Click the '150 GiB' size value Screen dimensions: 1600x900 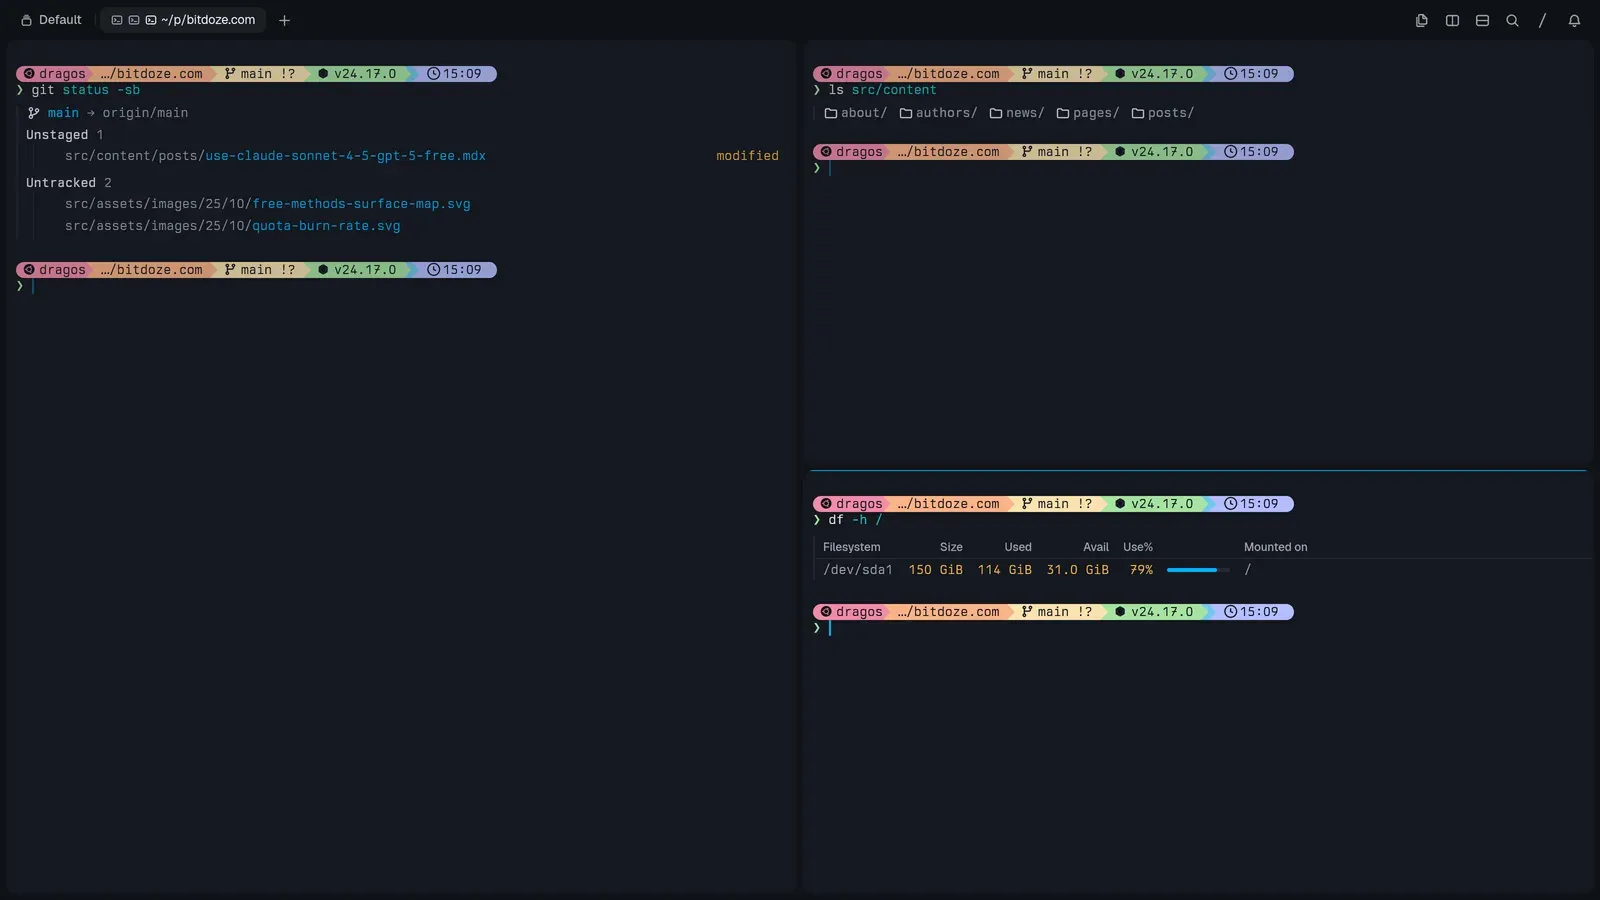click(935, 570)
